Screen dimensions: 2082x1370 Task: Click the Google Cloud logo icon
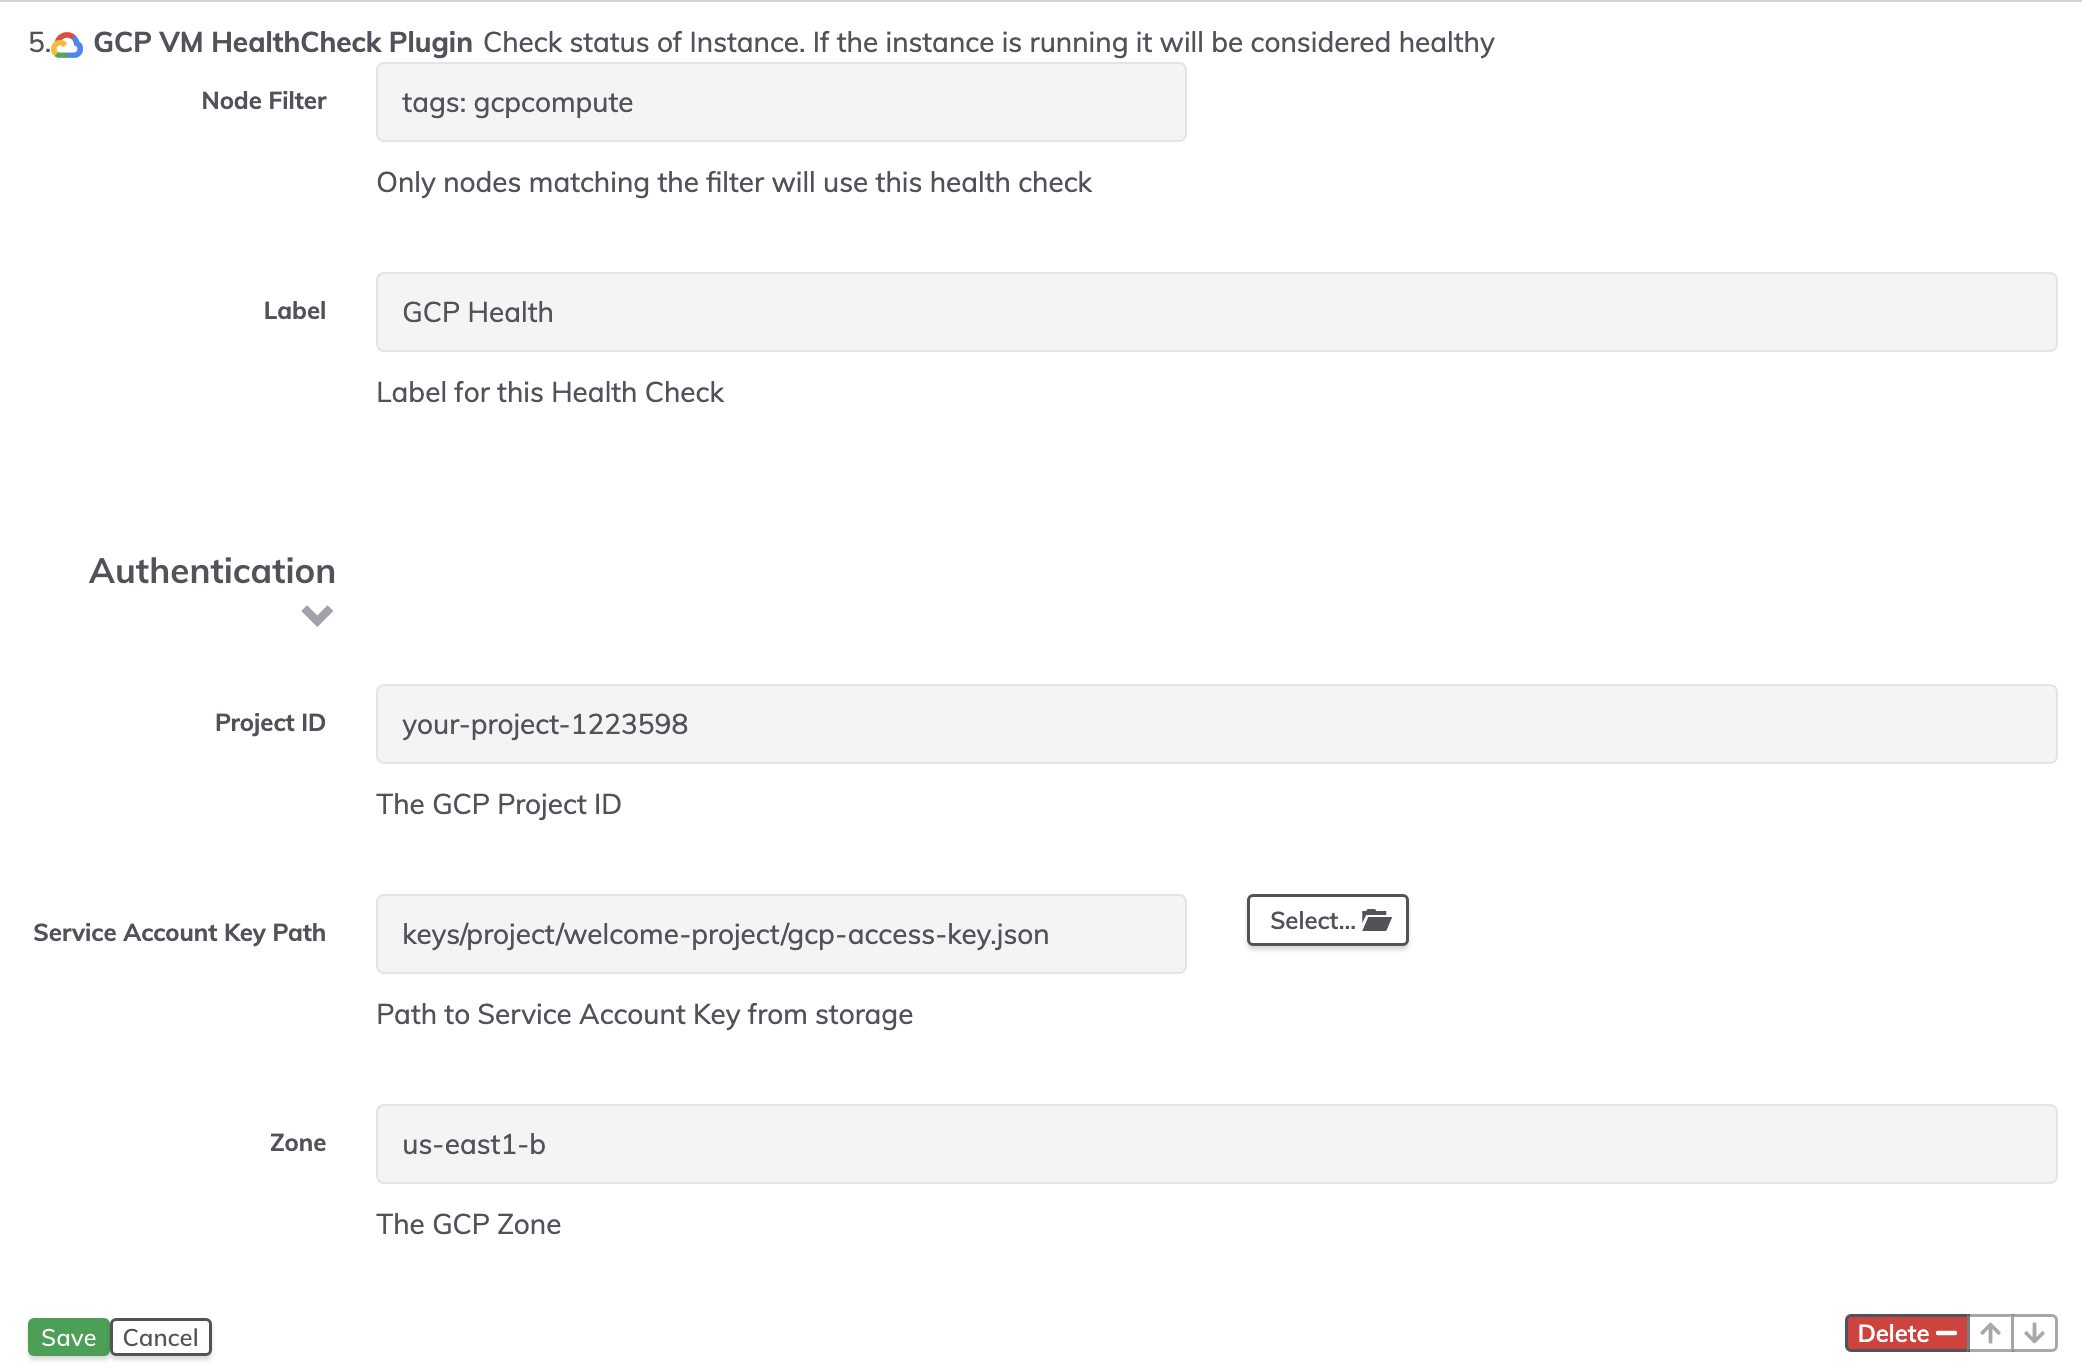click(x=67, y=44)
